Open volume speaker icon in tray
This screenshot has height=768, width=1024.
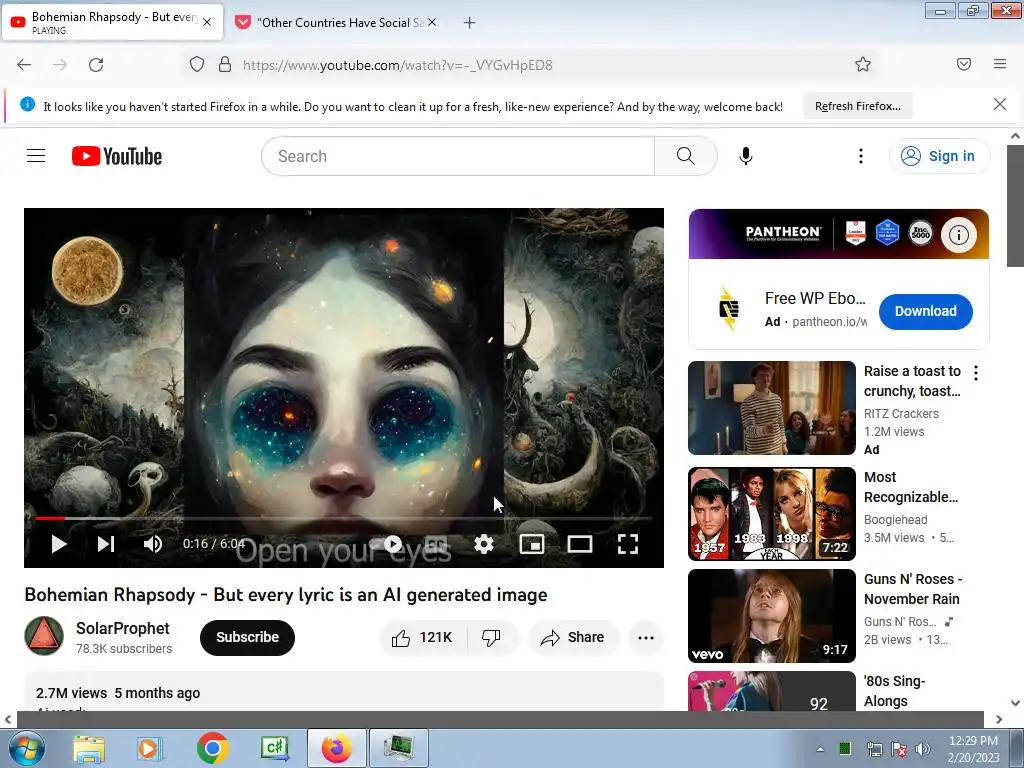(922, 749)
